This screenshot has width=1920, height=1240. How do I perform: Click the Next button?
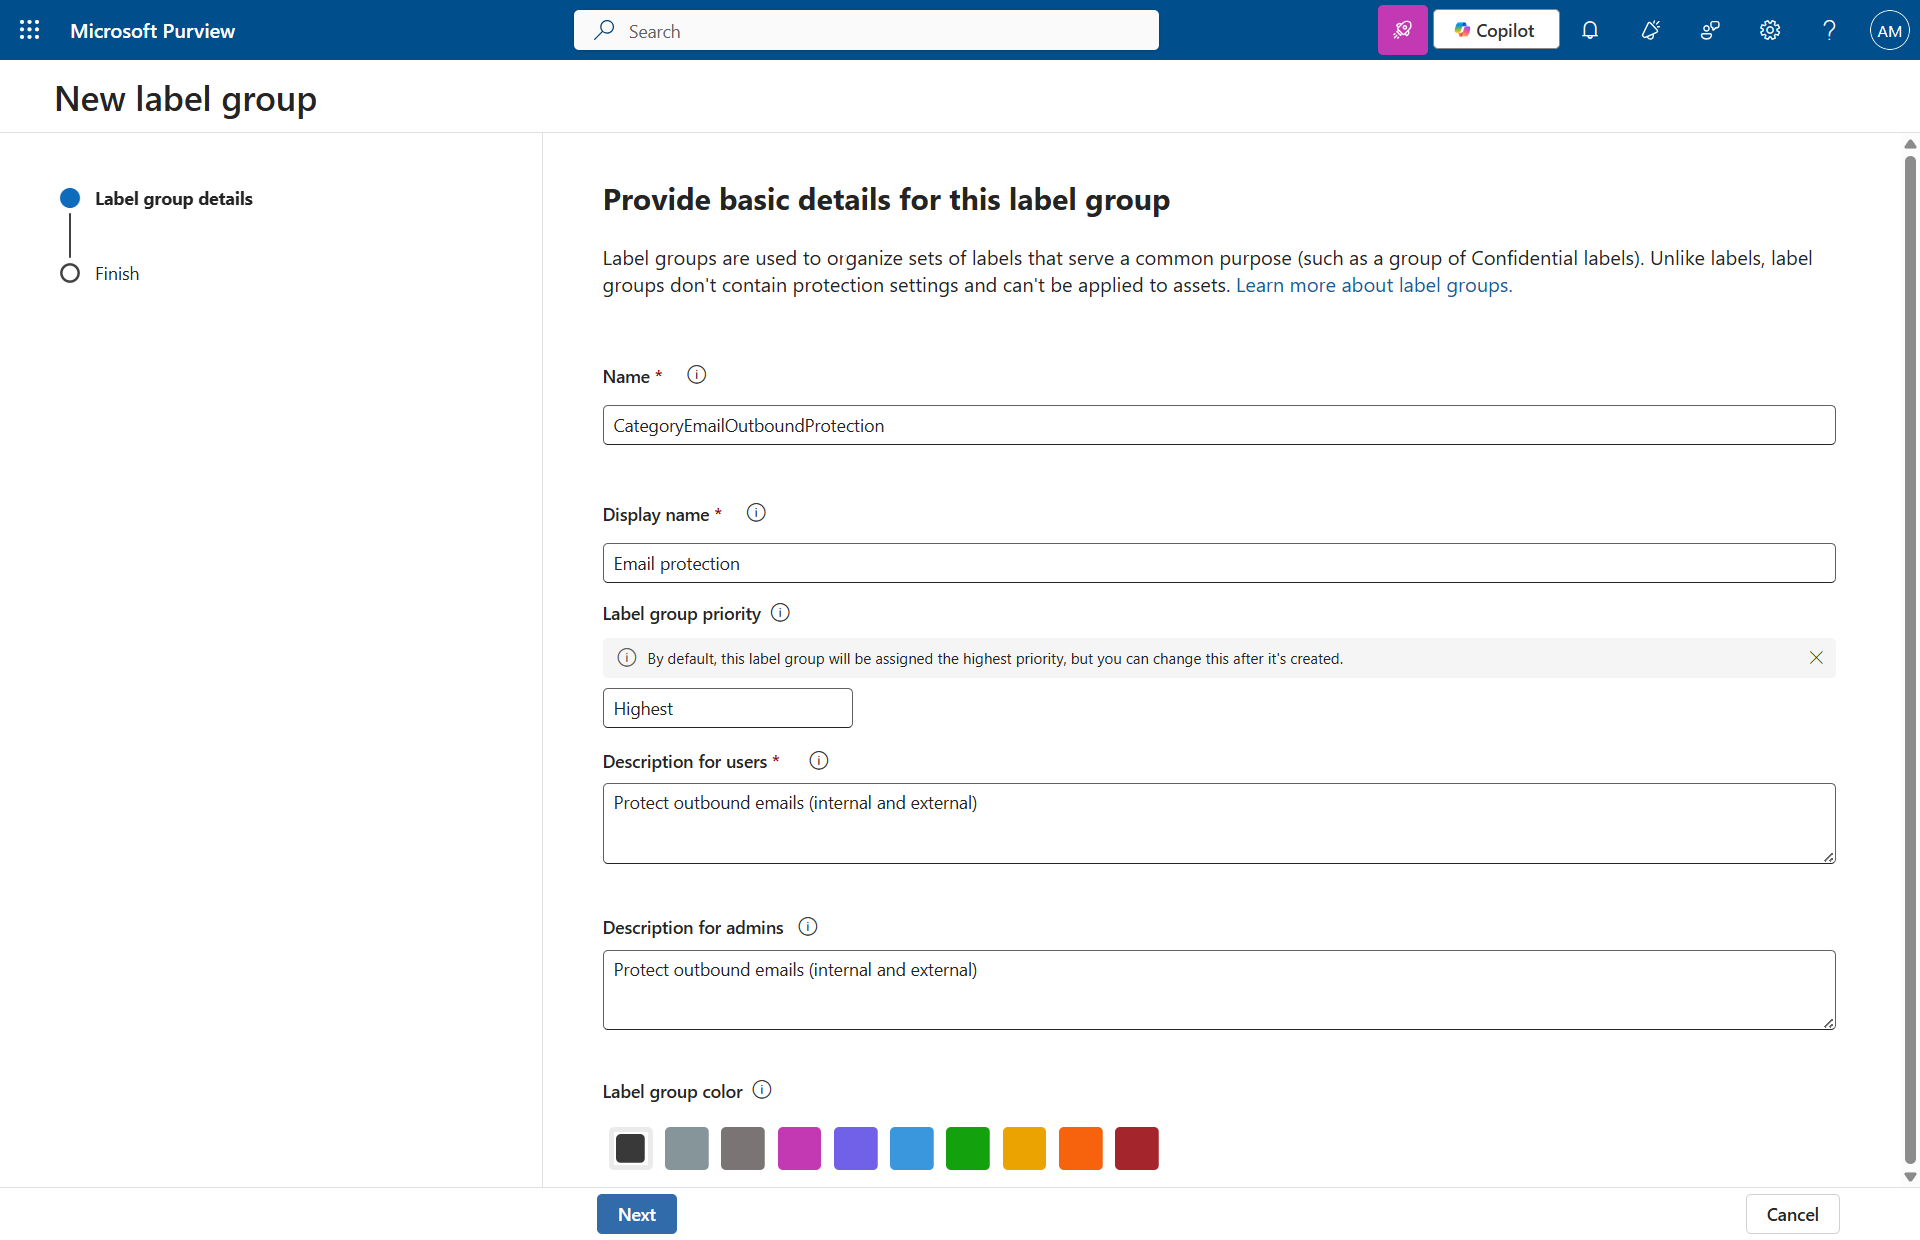(636, 1214)
